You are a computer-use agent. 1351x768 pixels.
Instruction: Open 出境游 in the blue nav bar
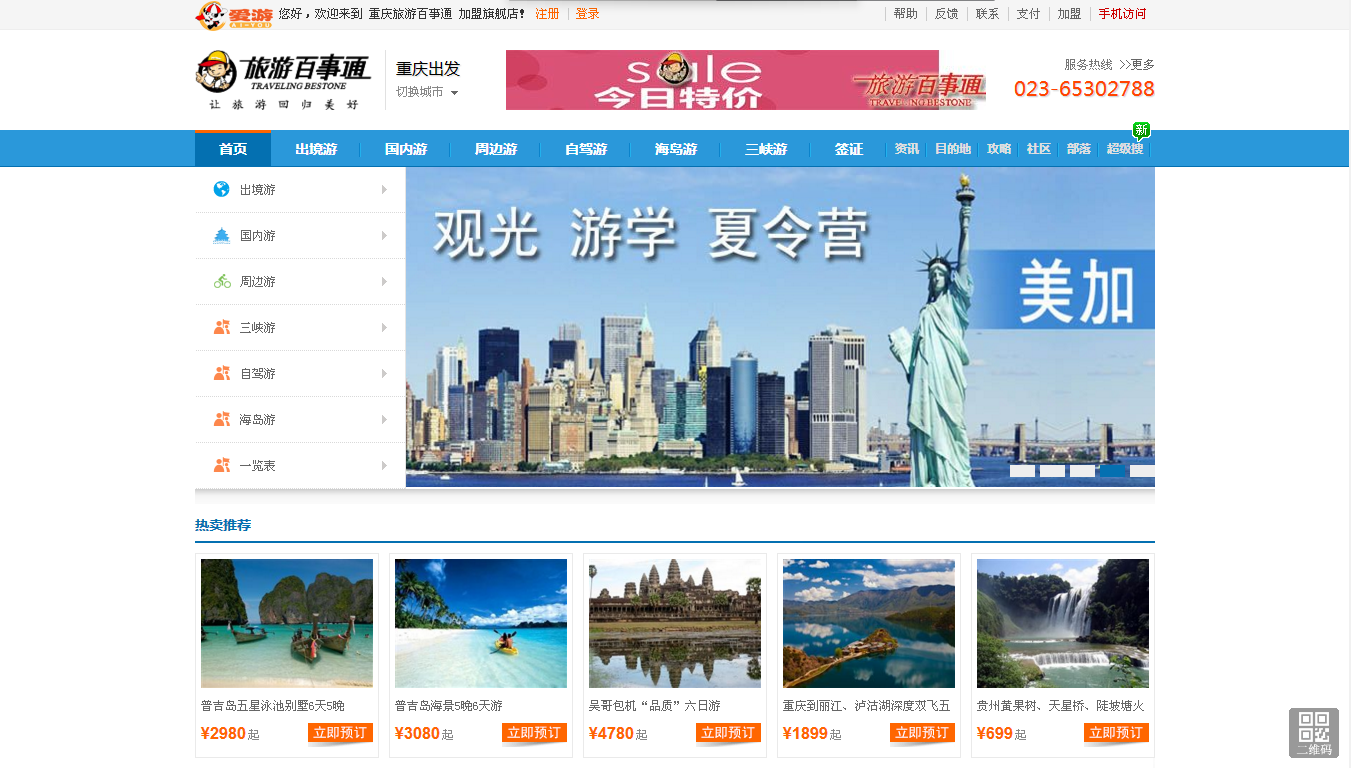tap(316, 149)
